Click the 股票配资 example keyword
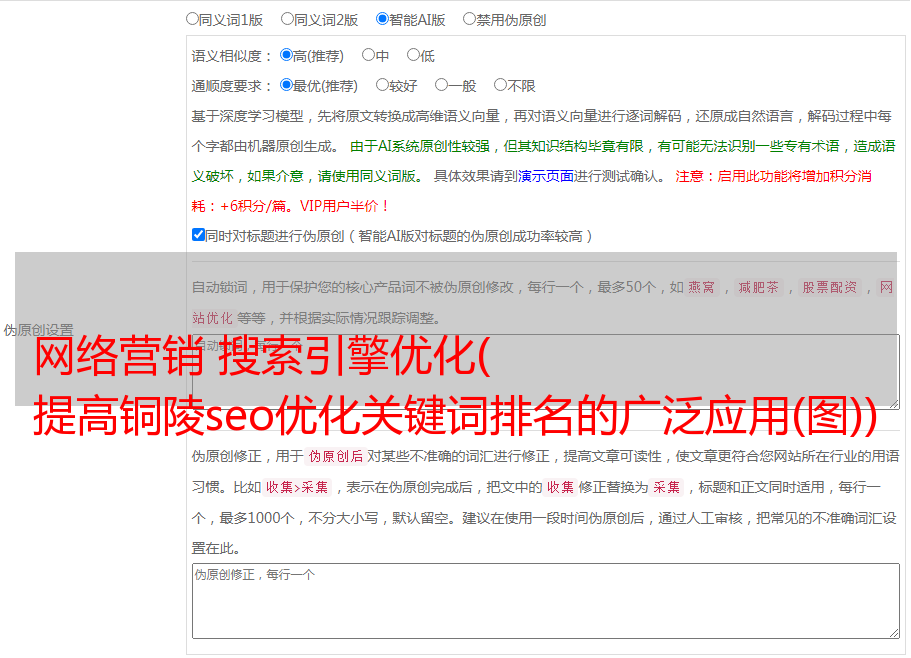Viewport: 911px width, 658px height. coord(829,287)
